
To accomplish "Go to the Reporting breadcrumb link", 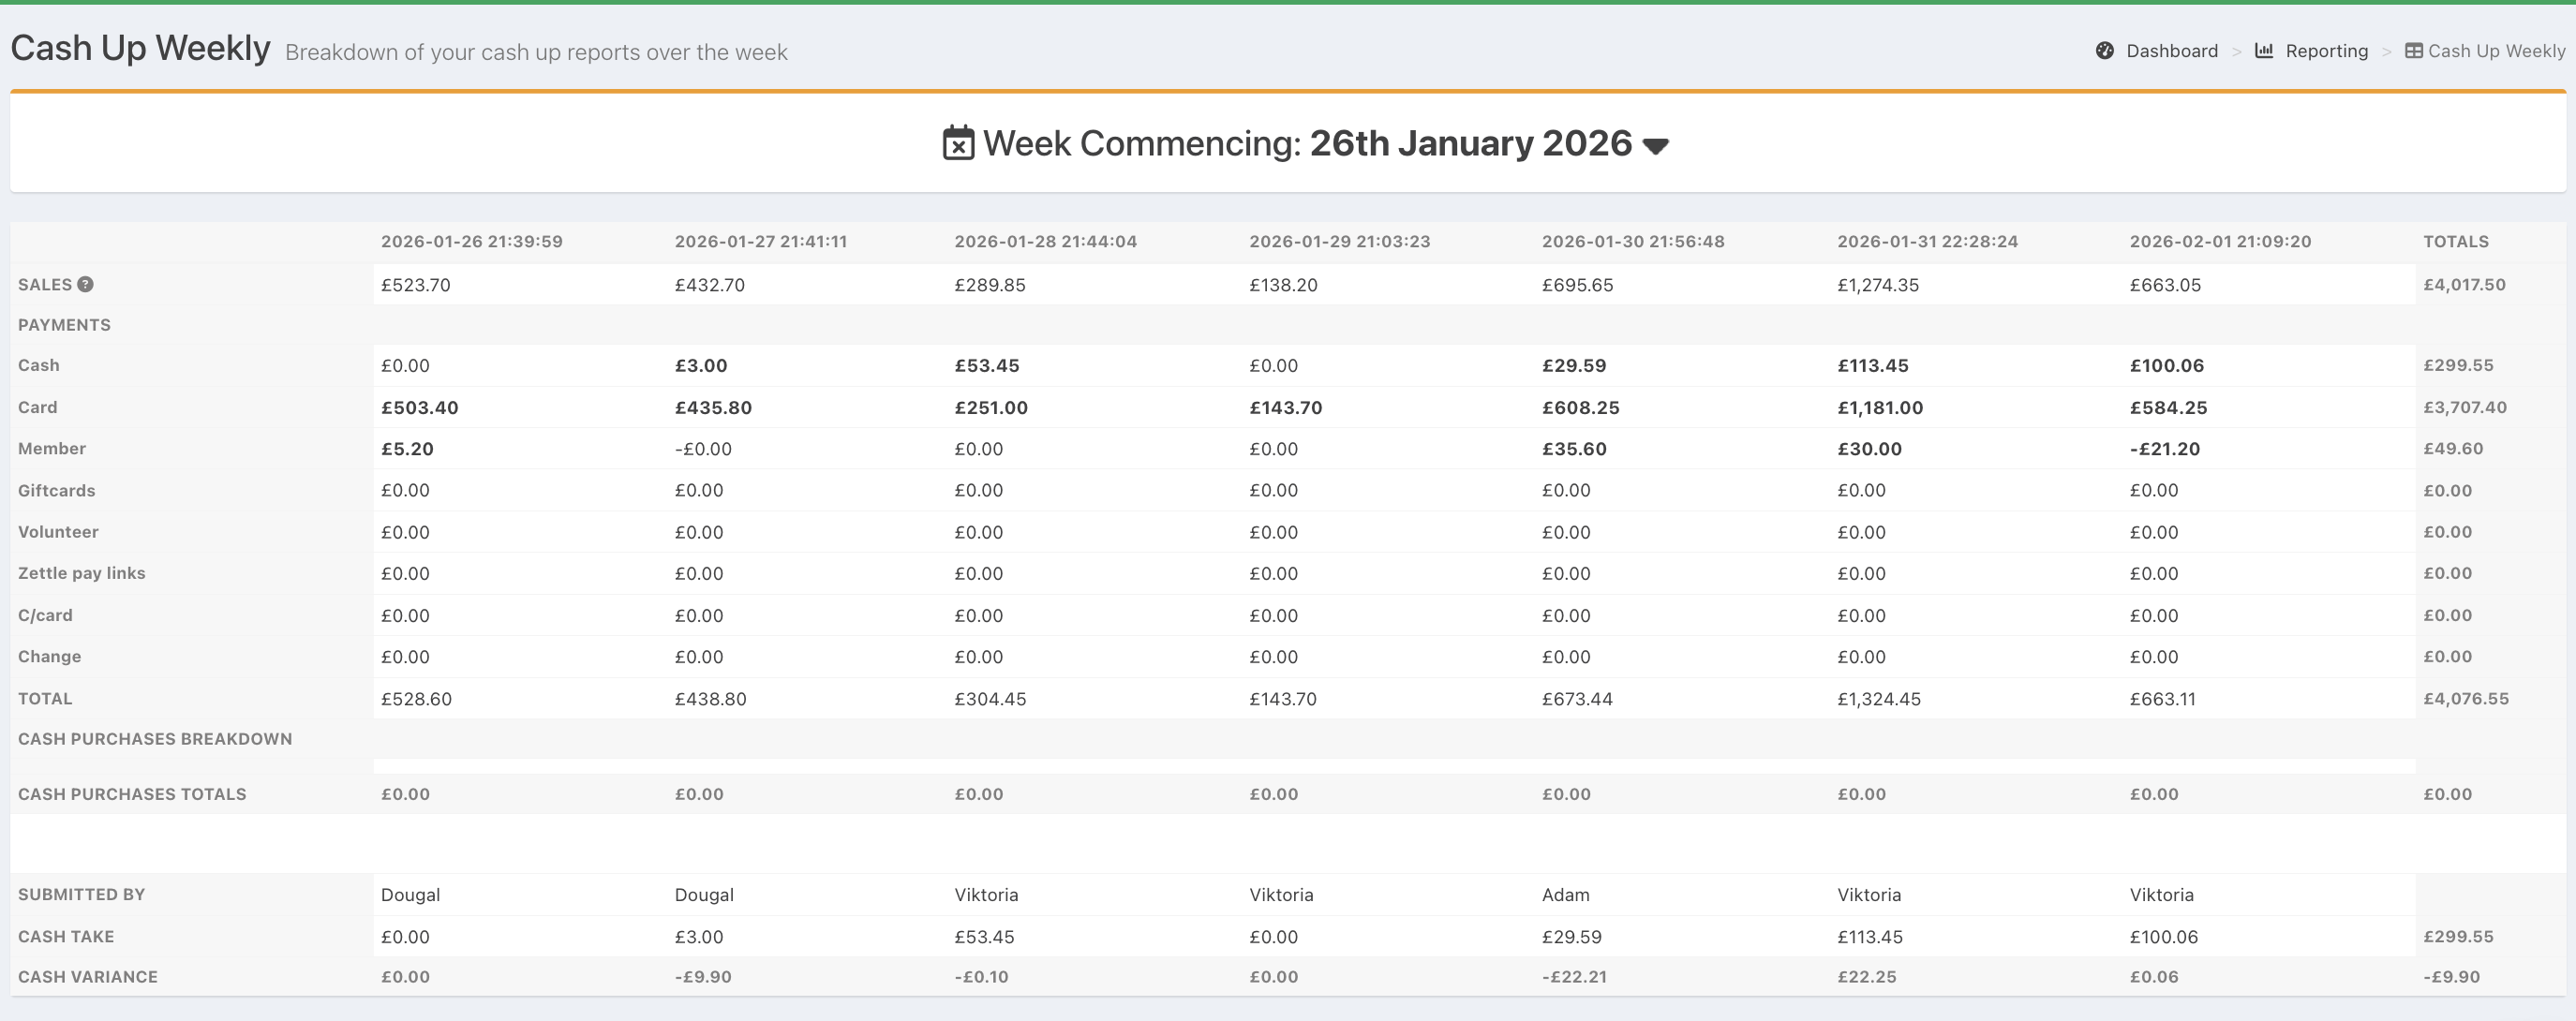I will pos(2326,51).
